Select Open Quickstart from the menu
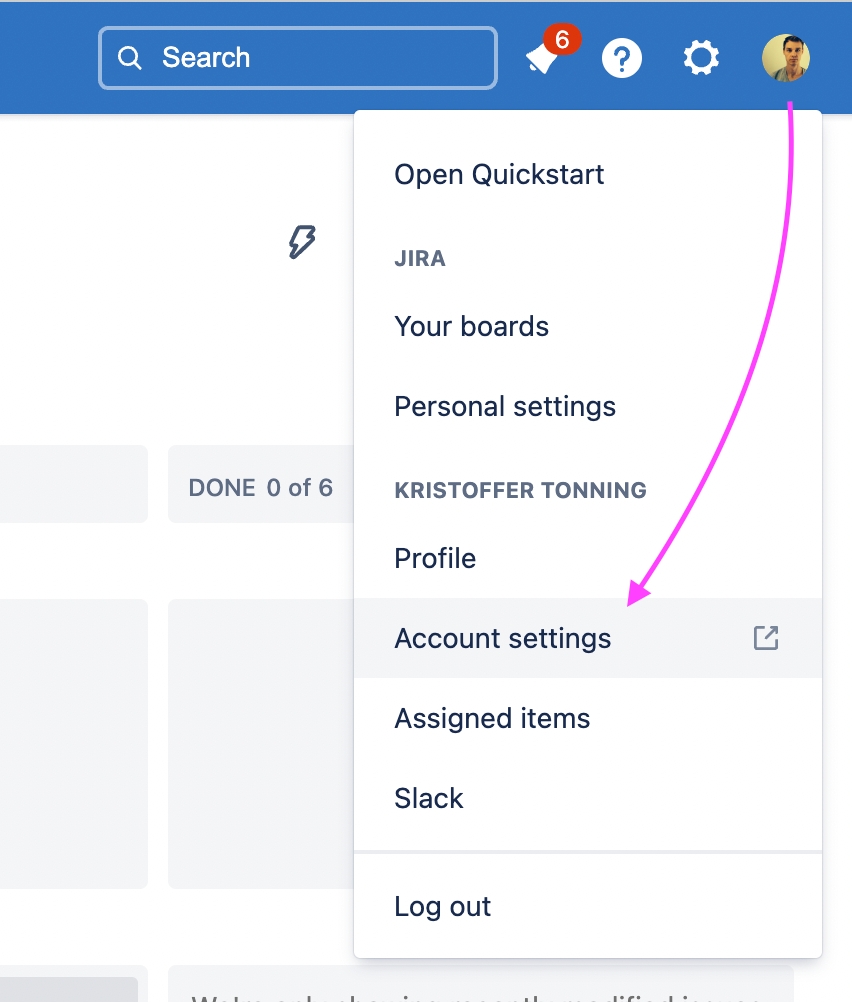 pos(499,174)
